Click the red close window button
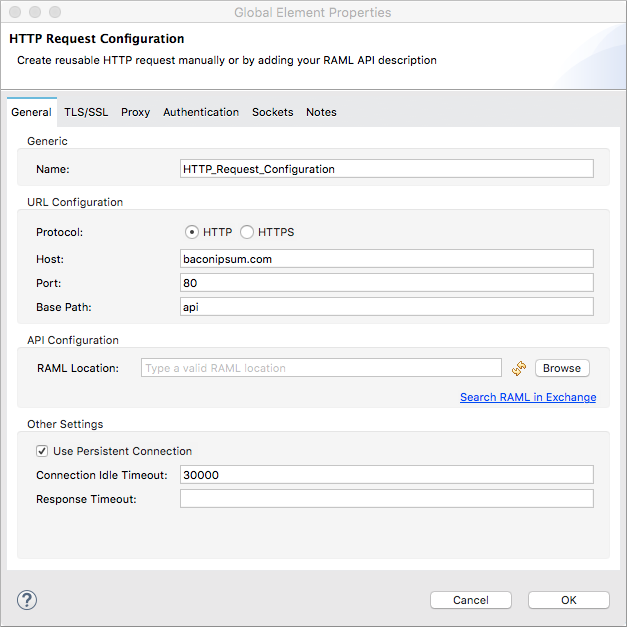627x627 pixels. [x=15, y=12]
